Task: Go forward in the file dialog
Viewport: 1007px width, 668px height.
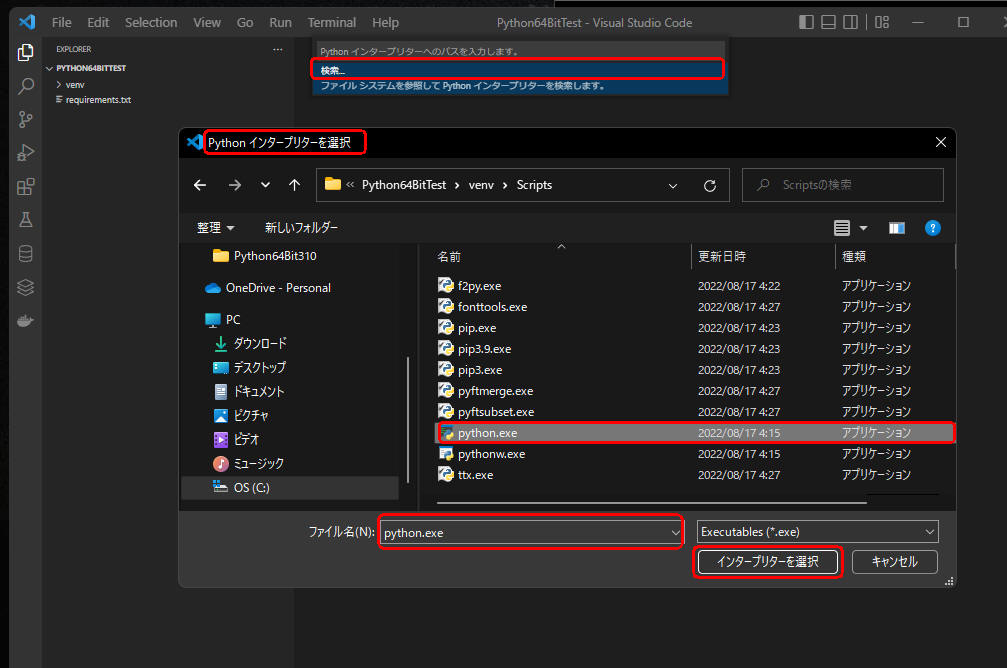Action: point(234,185)
